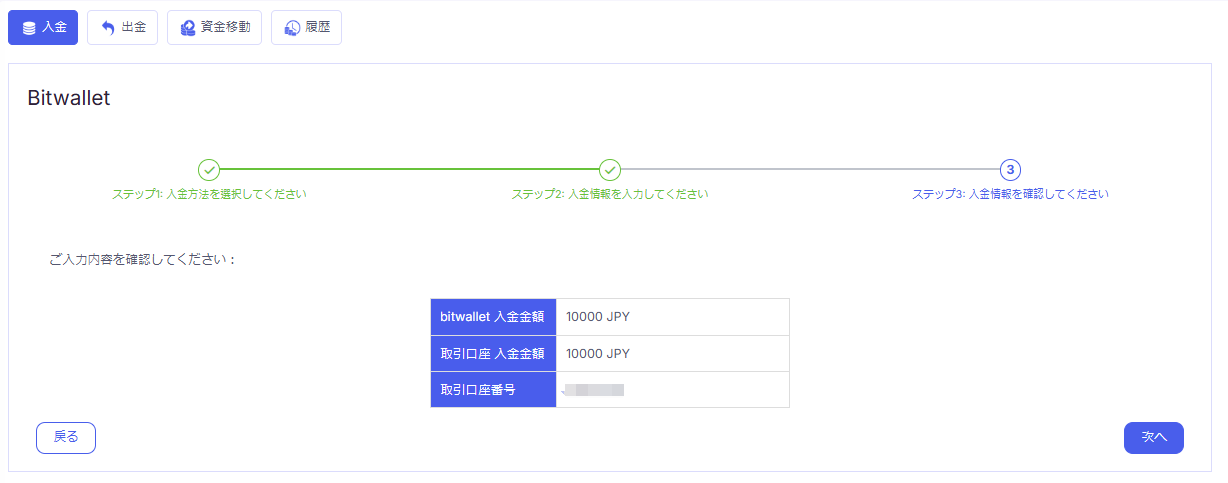The height and width of the screenshot is (483, 1228).
Task: Select the ステップ1 入金方法を選択 label
Action: pos(209,194)
